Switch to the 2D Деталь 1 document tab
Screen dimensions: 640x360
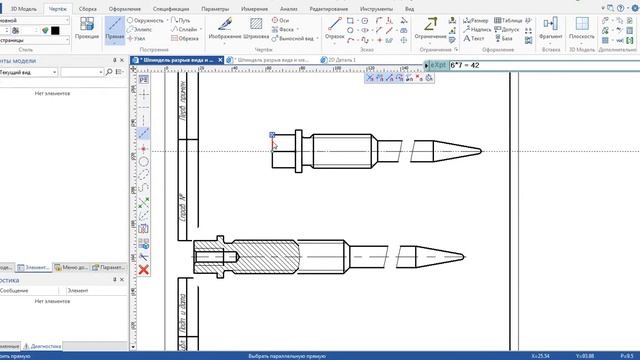338,60
